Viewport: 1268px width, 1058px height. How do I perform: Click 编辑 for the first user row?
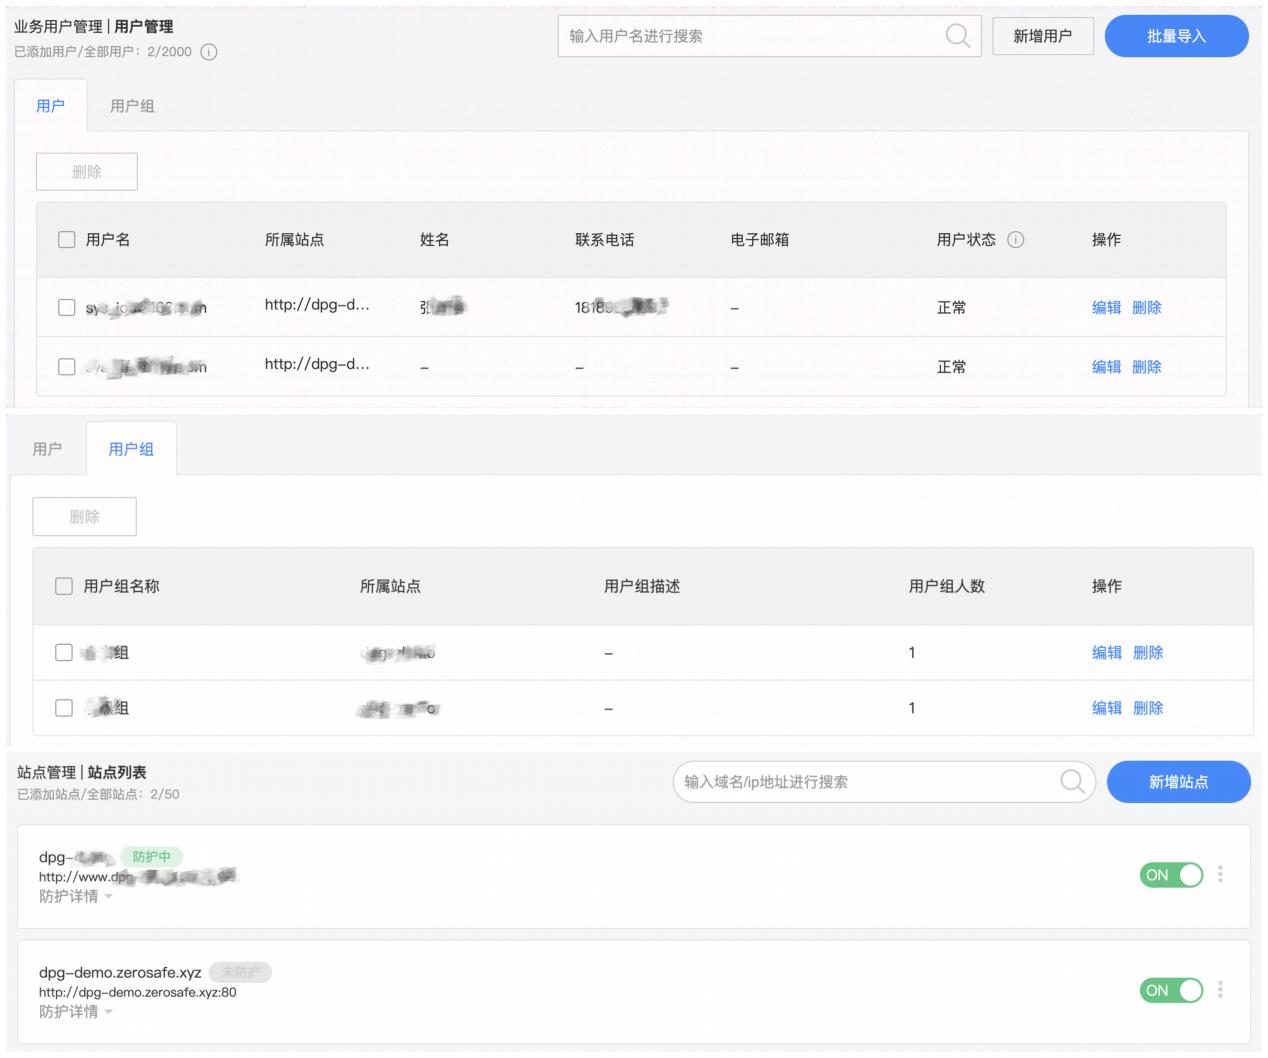[1106, 308]
